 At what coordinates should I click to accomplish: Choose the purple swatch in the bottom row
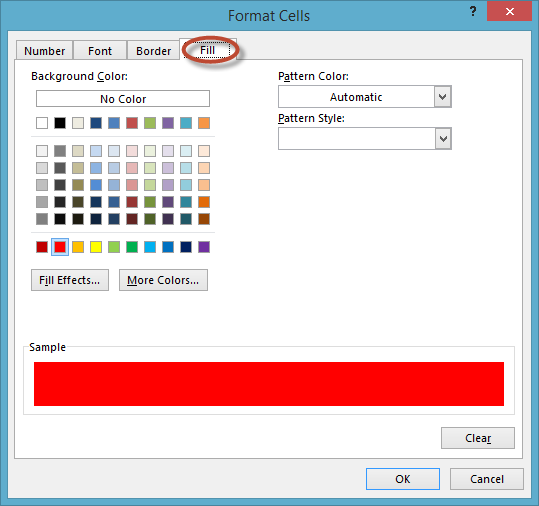pos(204,247)
